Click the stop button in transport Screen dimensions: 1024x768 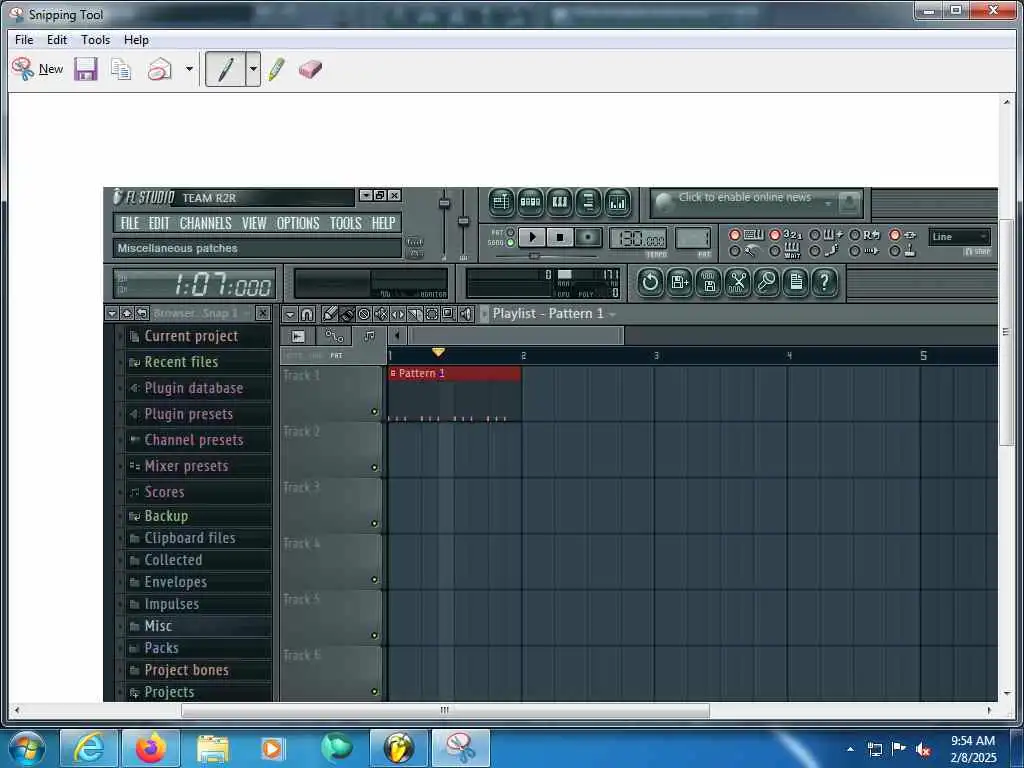click(x=560, y=237)
